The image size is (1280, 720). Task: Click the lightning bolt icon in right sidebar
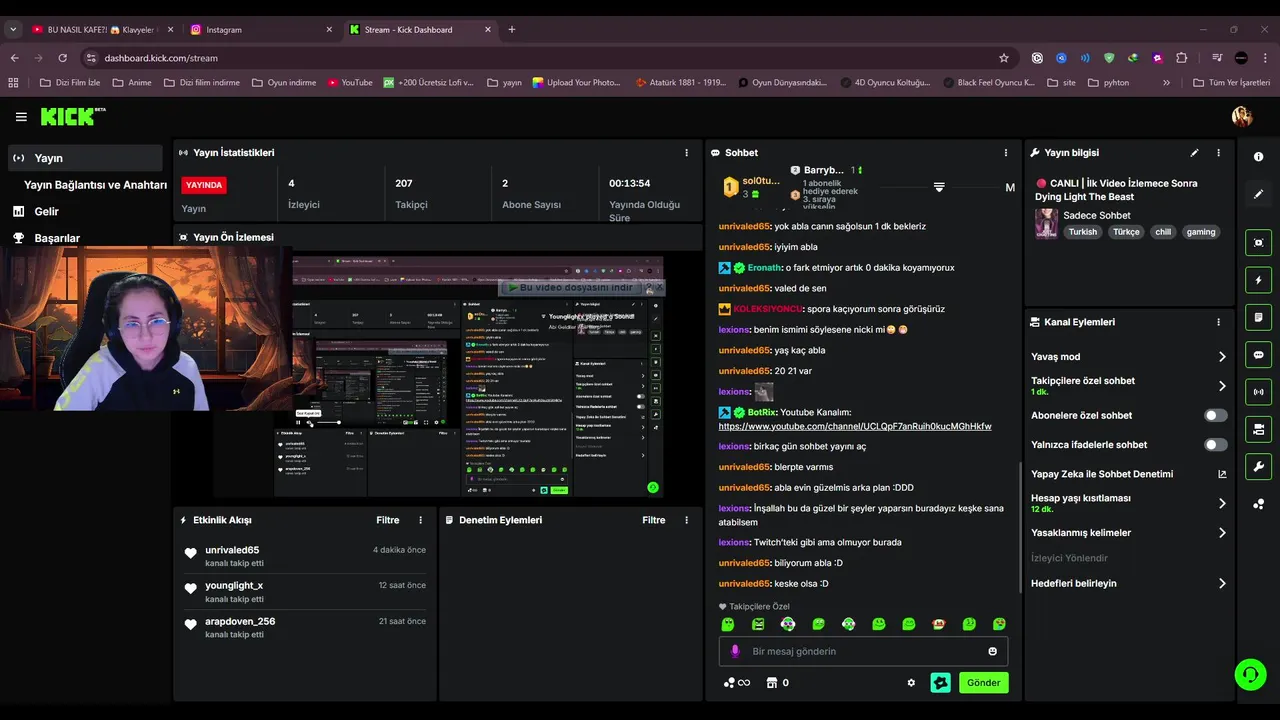(x=1258, y=280)
